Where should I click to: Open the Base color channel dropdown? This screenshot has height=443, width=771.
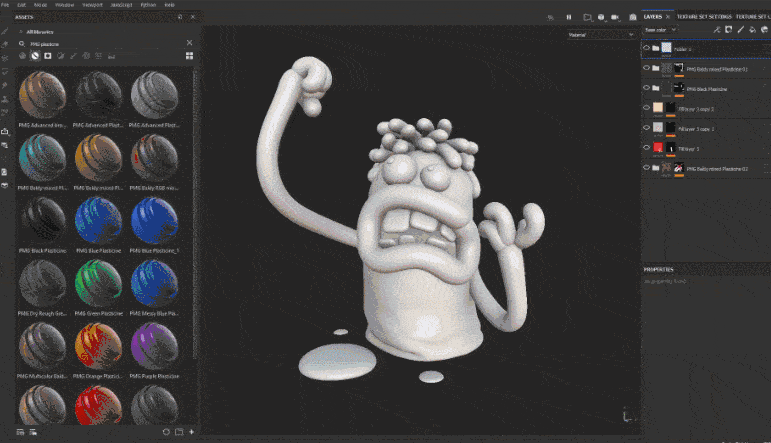(x=660, y=30)
